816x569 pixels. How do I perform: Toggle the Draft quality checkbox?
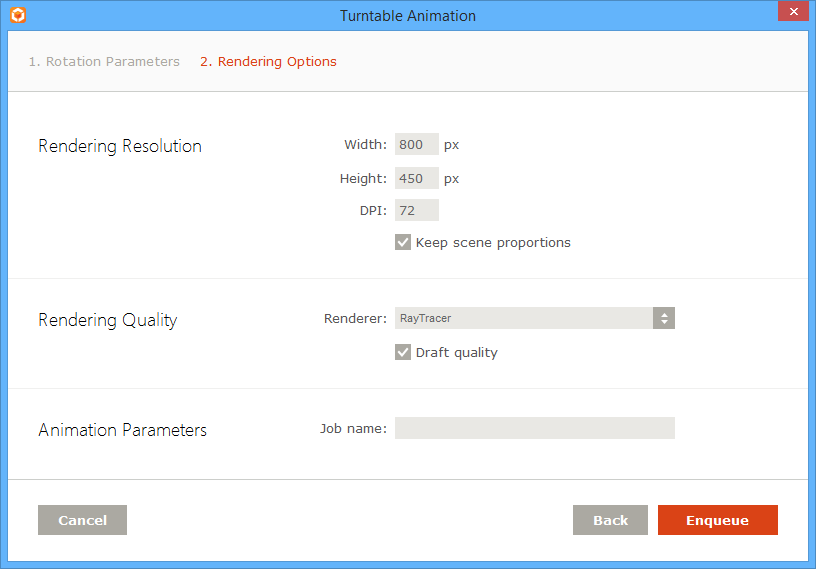point(403,352)
